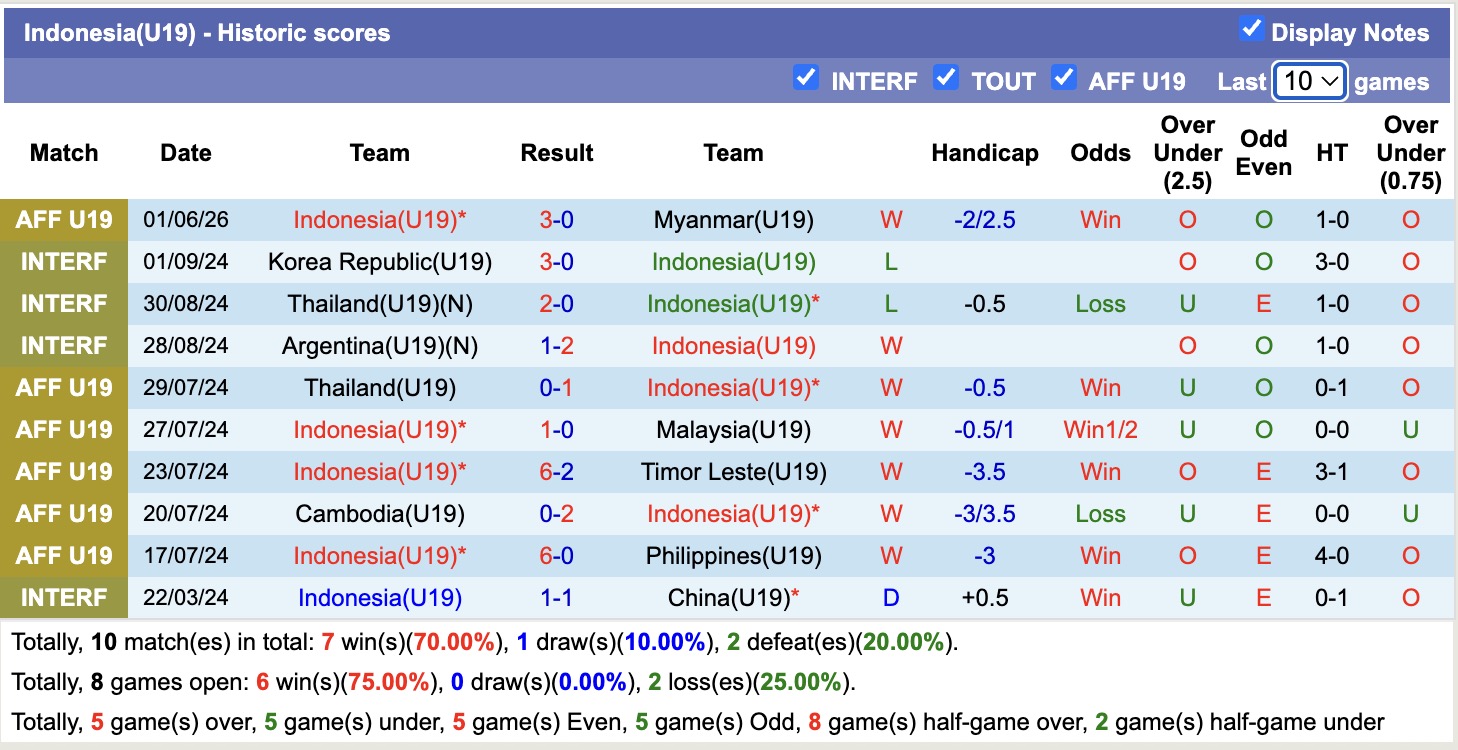Select the China(U19) team name
The height and width of the screenshot is (750, 1458).
[x=729, y=598]
